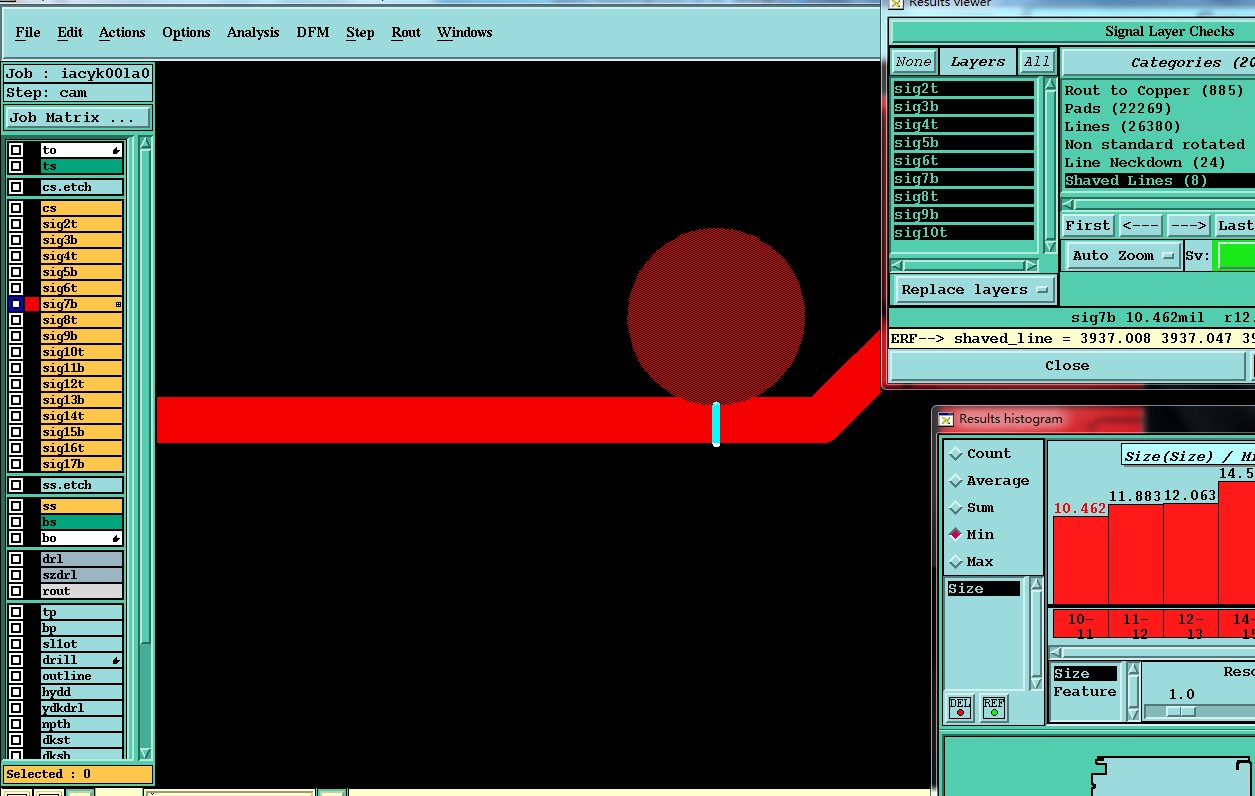
Task: Open the Edit menu
Action: point(70,32)
